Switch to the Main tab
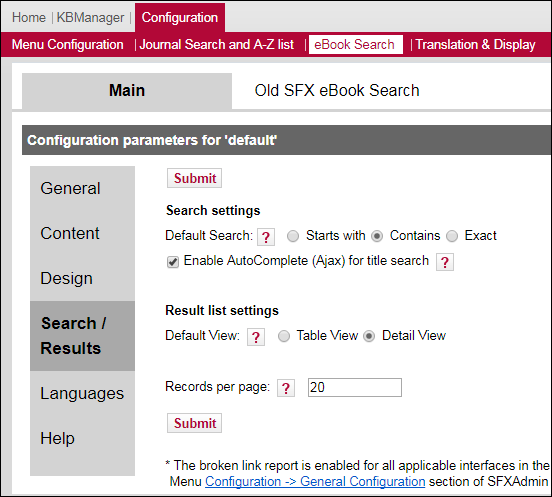The width and height of the screenshot is (552, 497). (x=127, y=91)
